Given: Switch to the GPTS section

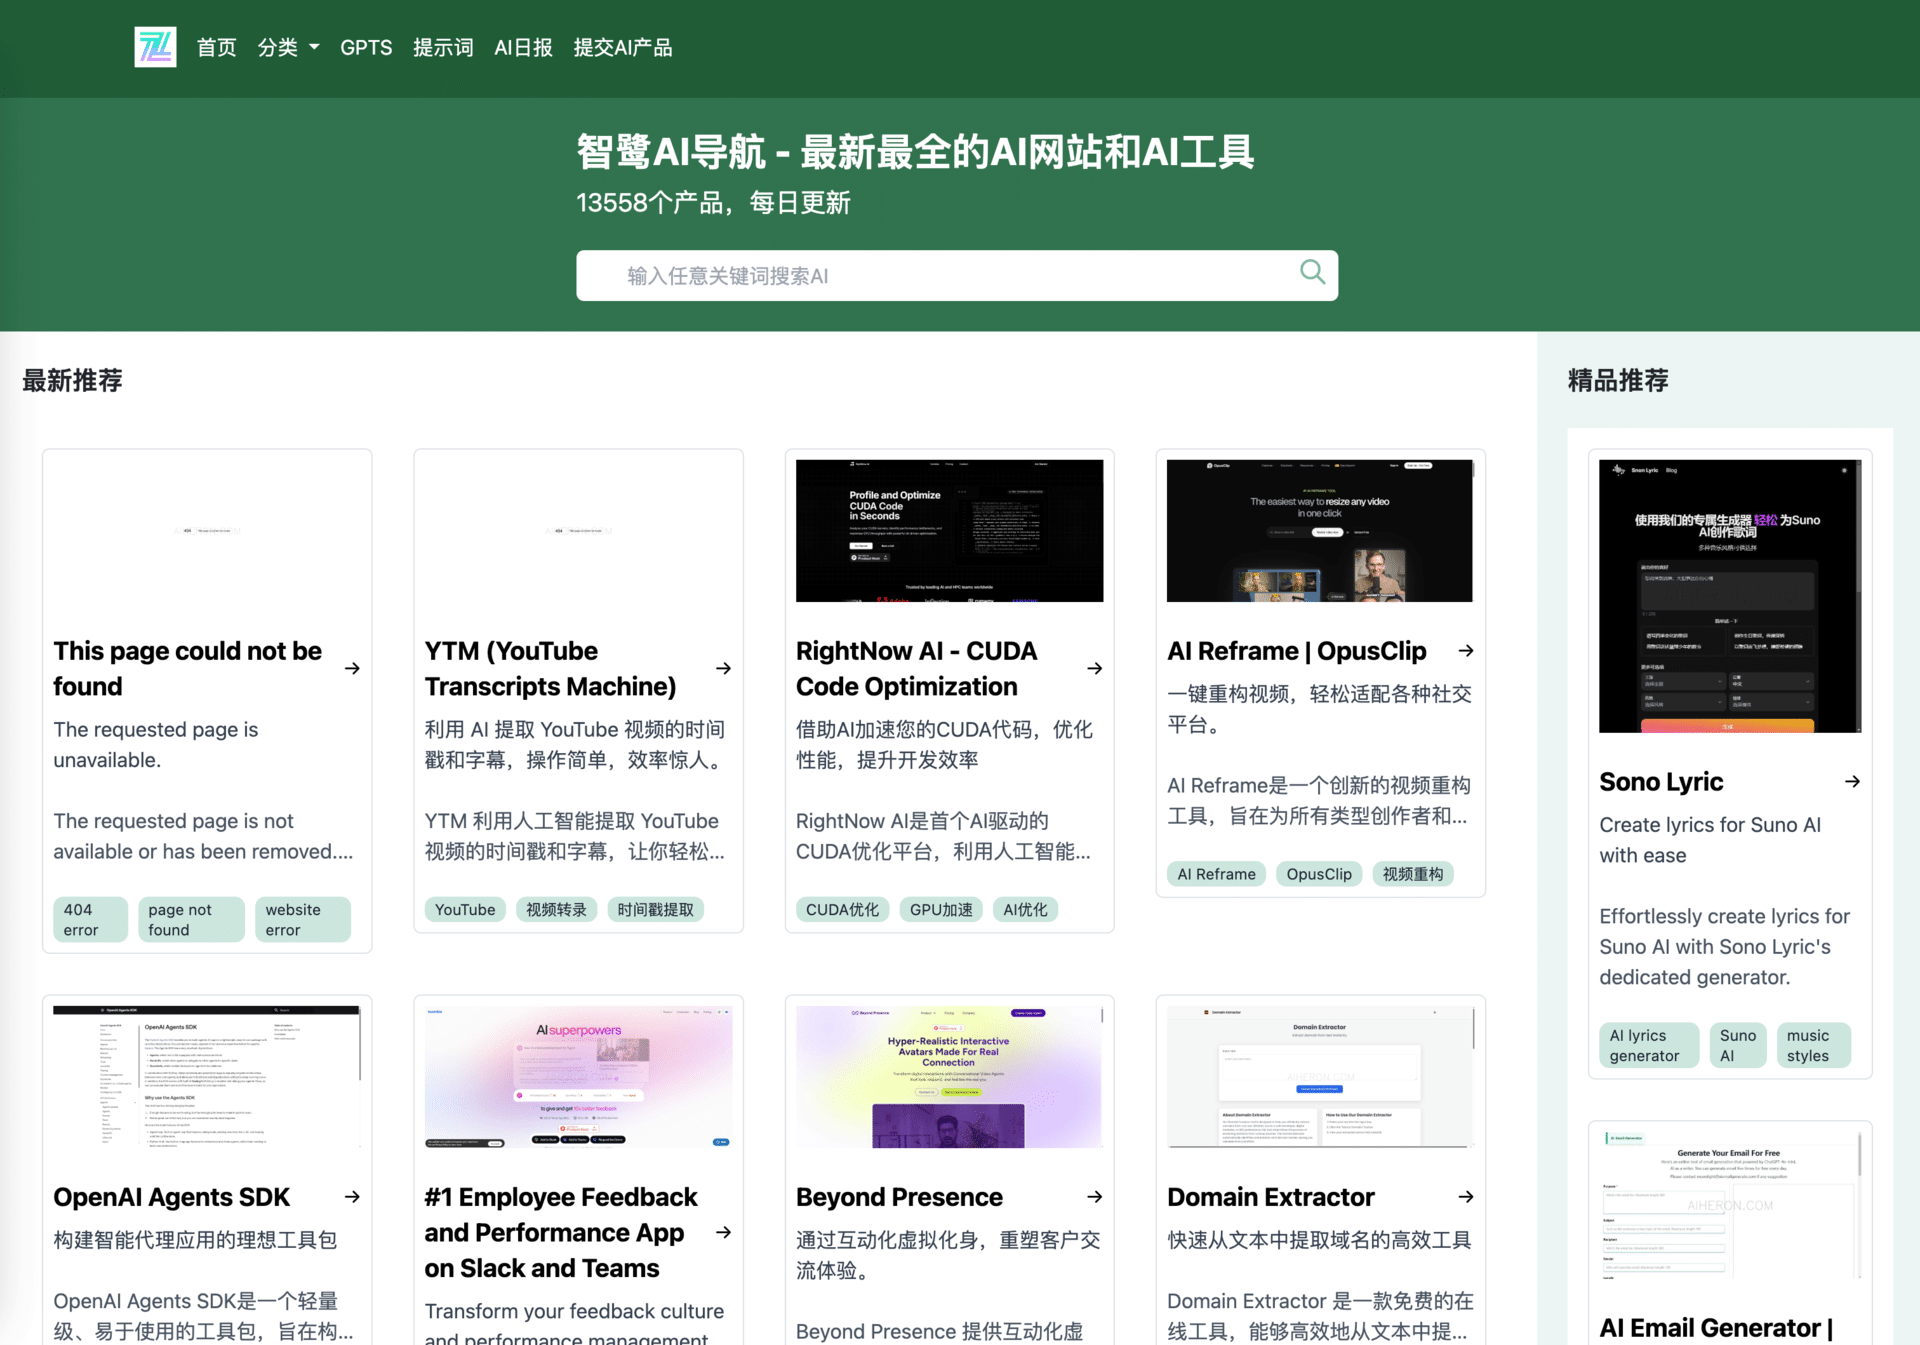Looking at the screenshot, I should tap(366, 47).
